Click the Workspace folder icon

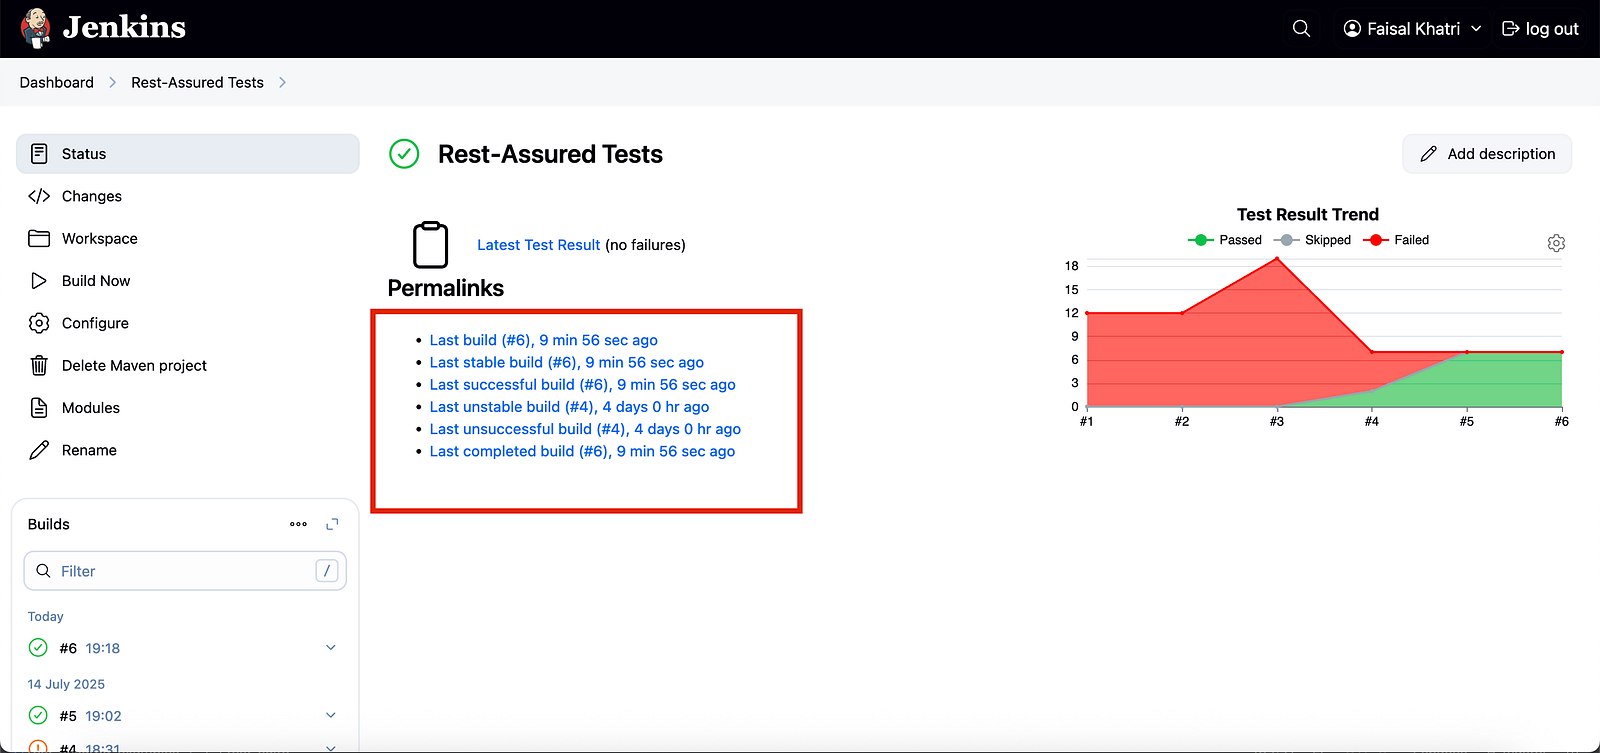click(39, 238)
